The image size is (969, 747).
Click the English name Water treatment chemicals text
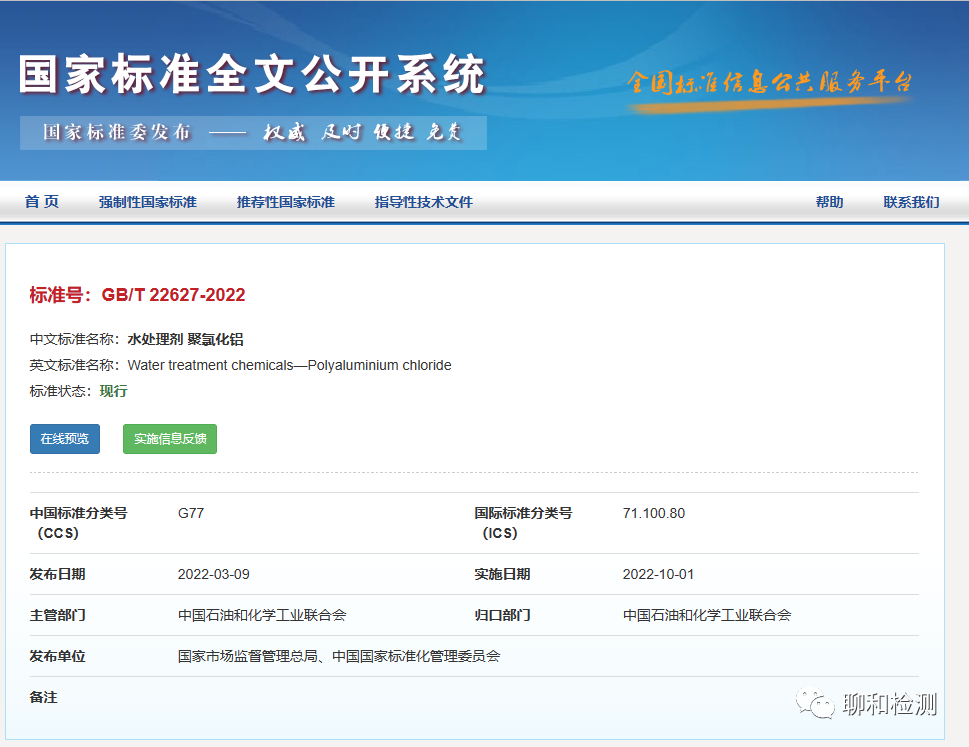coord(289,365)
